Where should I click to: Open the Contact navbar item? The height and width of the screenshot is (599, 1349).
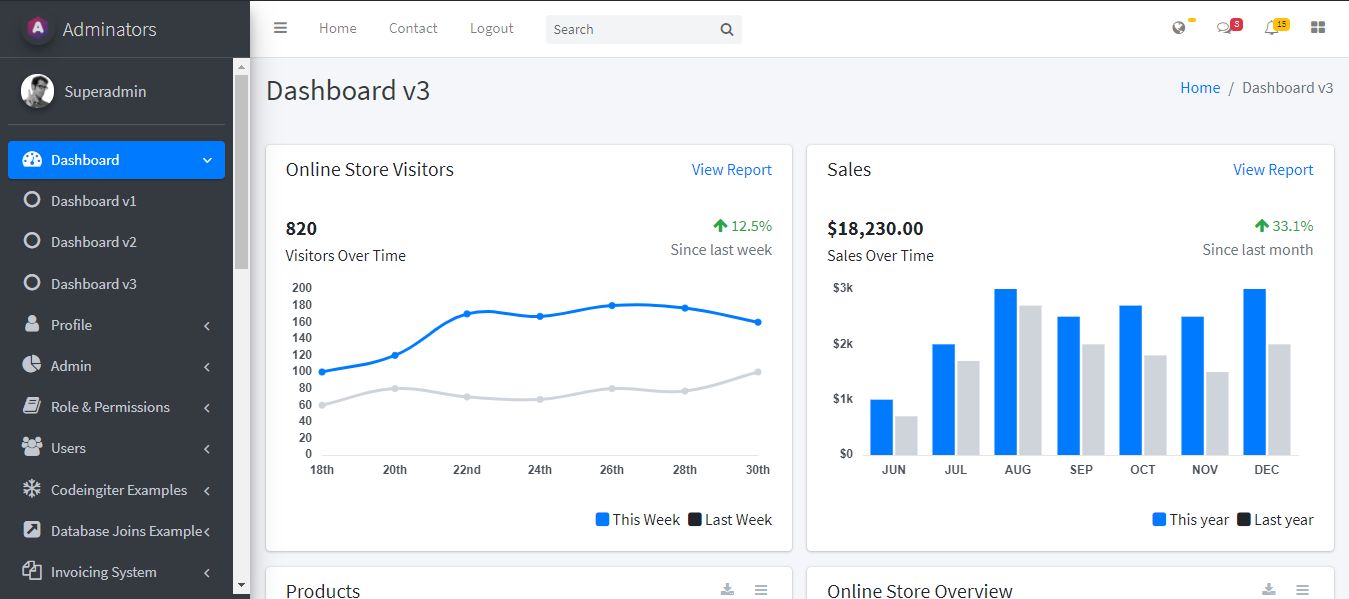pyautogui.click(x=413, y=28)
